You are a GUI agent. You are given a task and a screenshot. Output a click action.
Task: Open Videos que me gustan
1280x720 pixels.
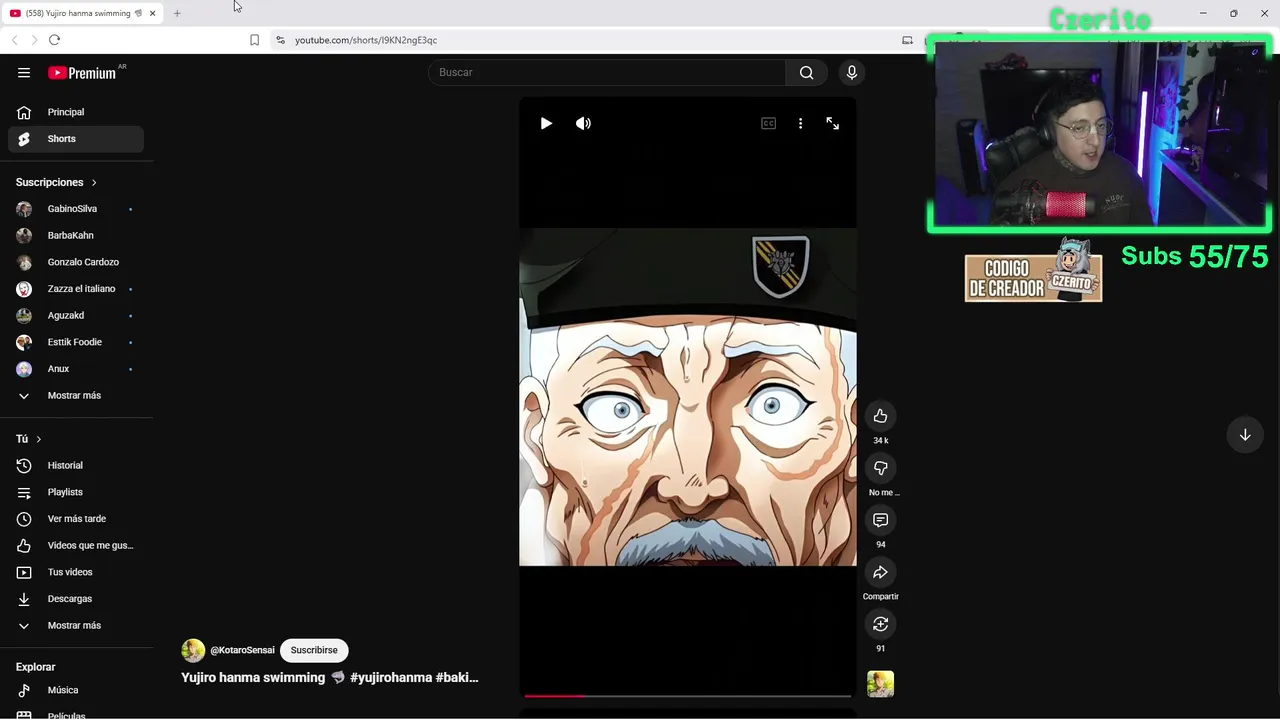(x=76, y=545)
